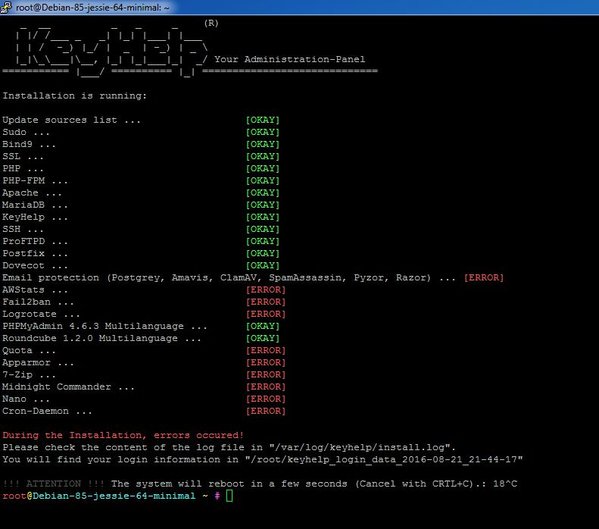Click the OKAY status beside Roundcube 1.2.0
Screen dimensions: 599x529
263,338
